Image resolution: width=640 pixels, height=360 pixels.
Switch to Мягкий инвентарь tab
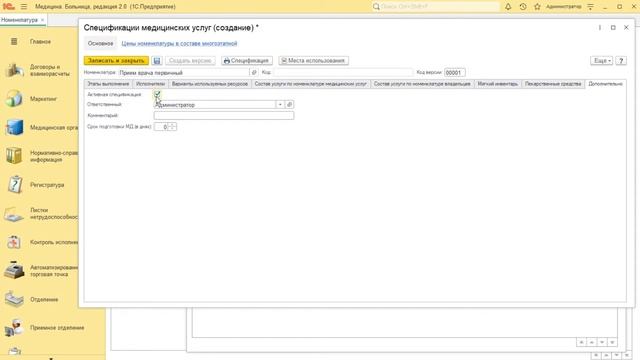tap(498, 84)
